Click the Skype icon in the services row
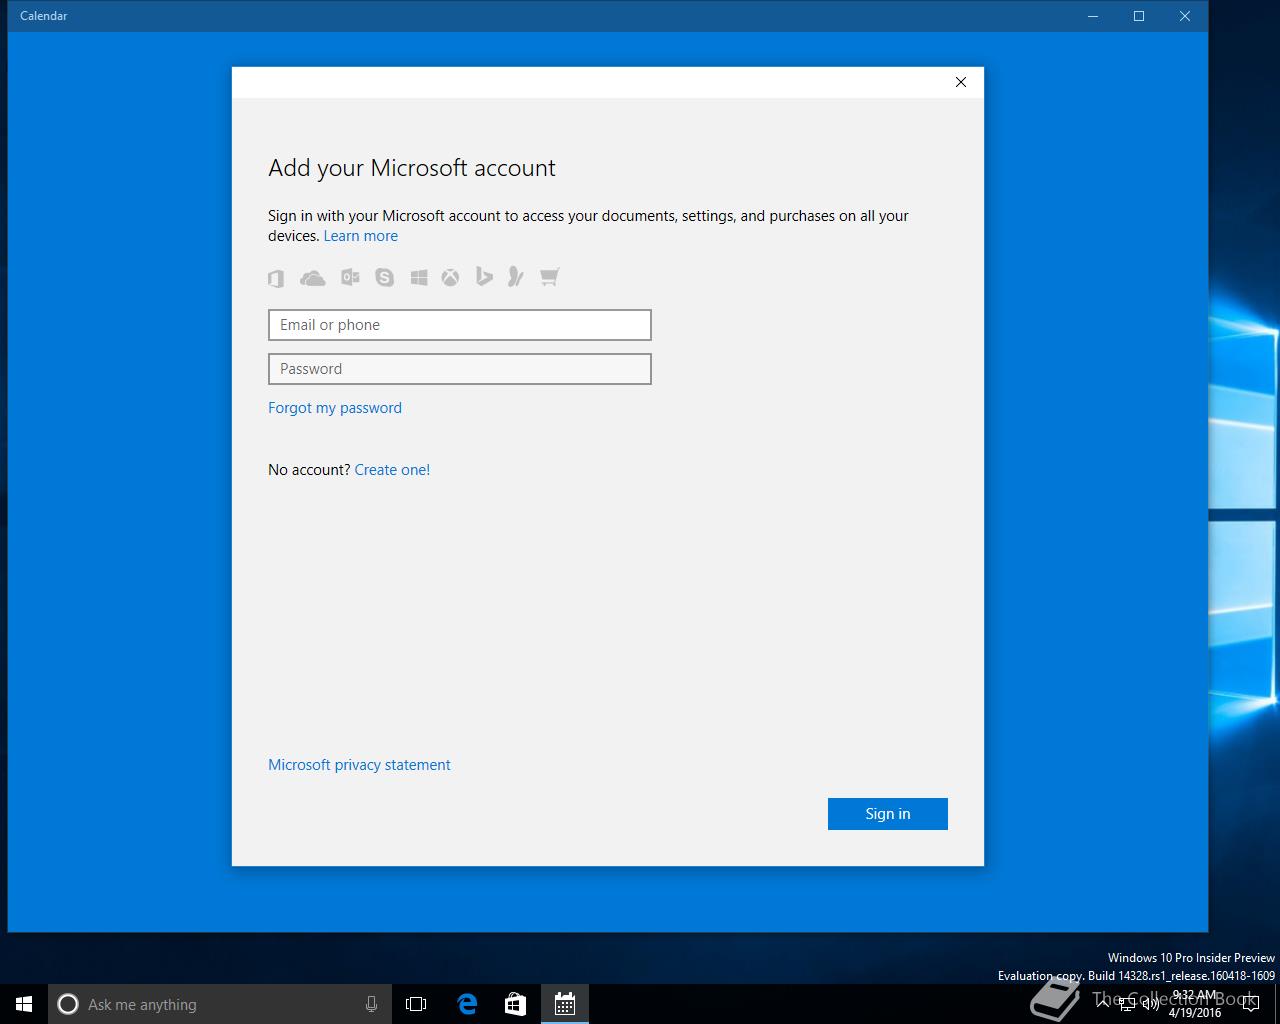Image resolution: width=1280 pixels, height=1024 pixels. click(x=385, y=277)
